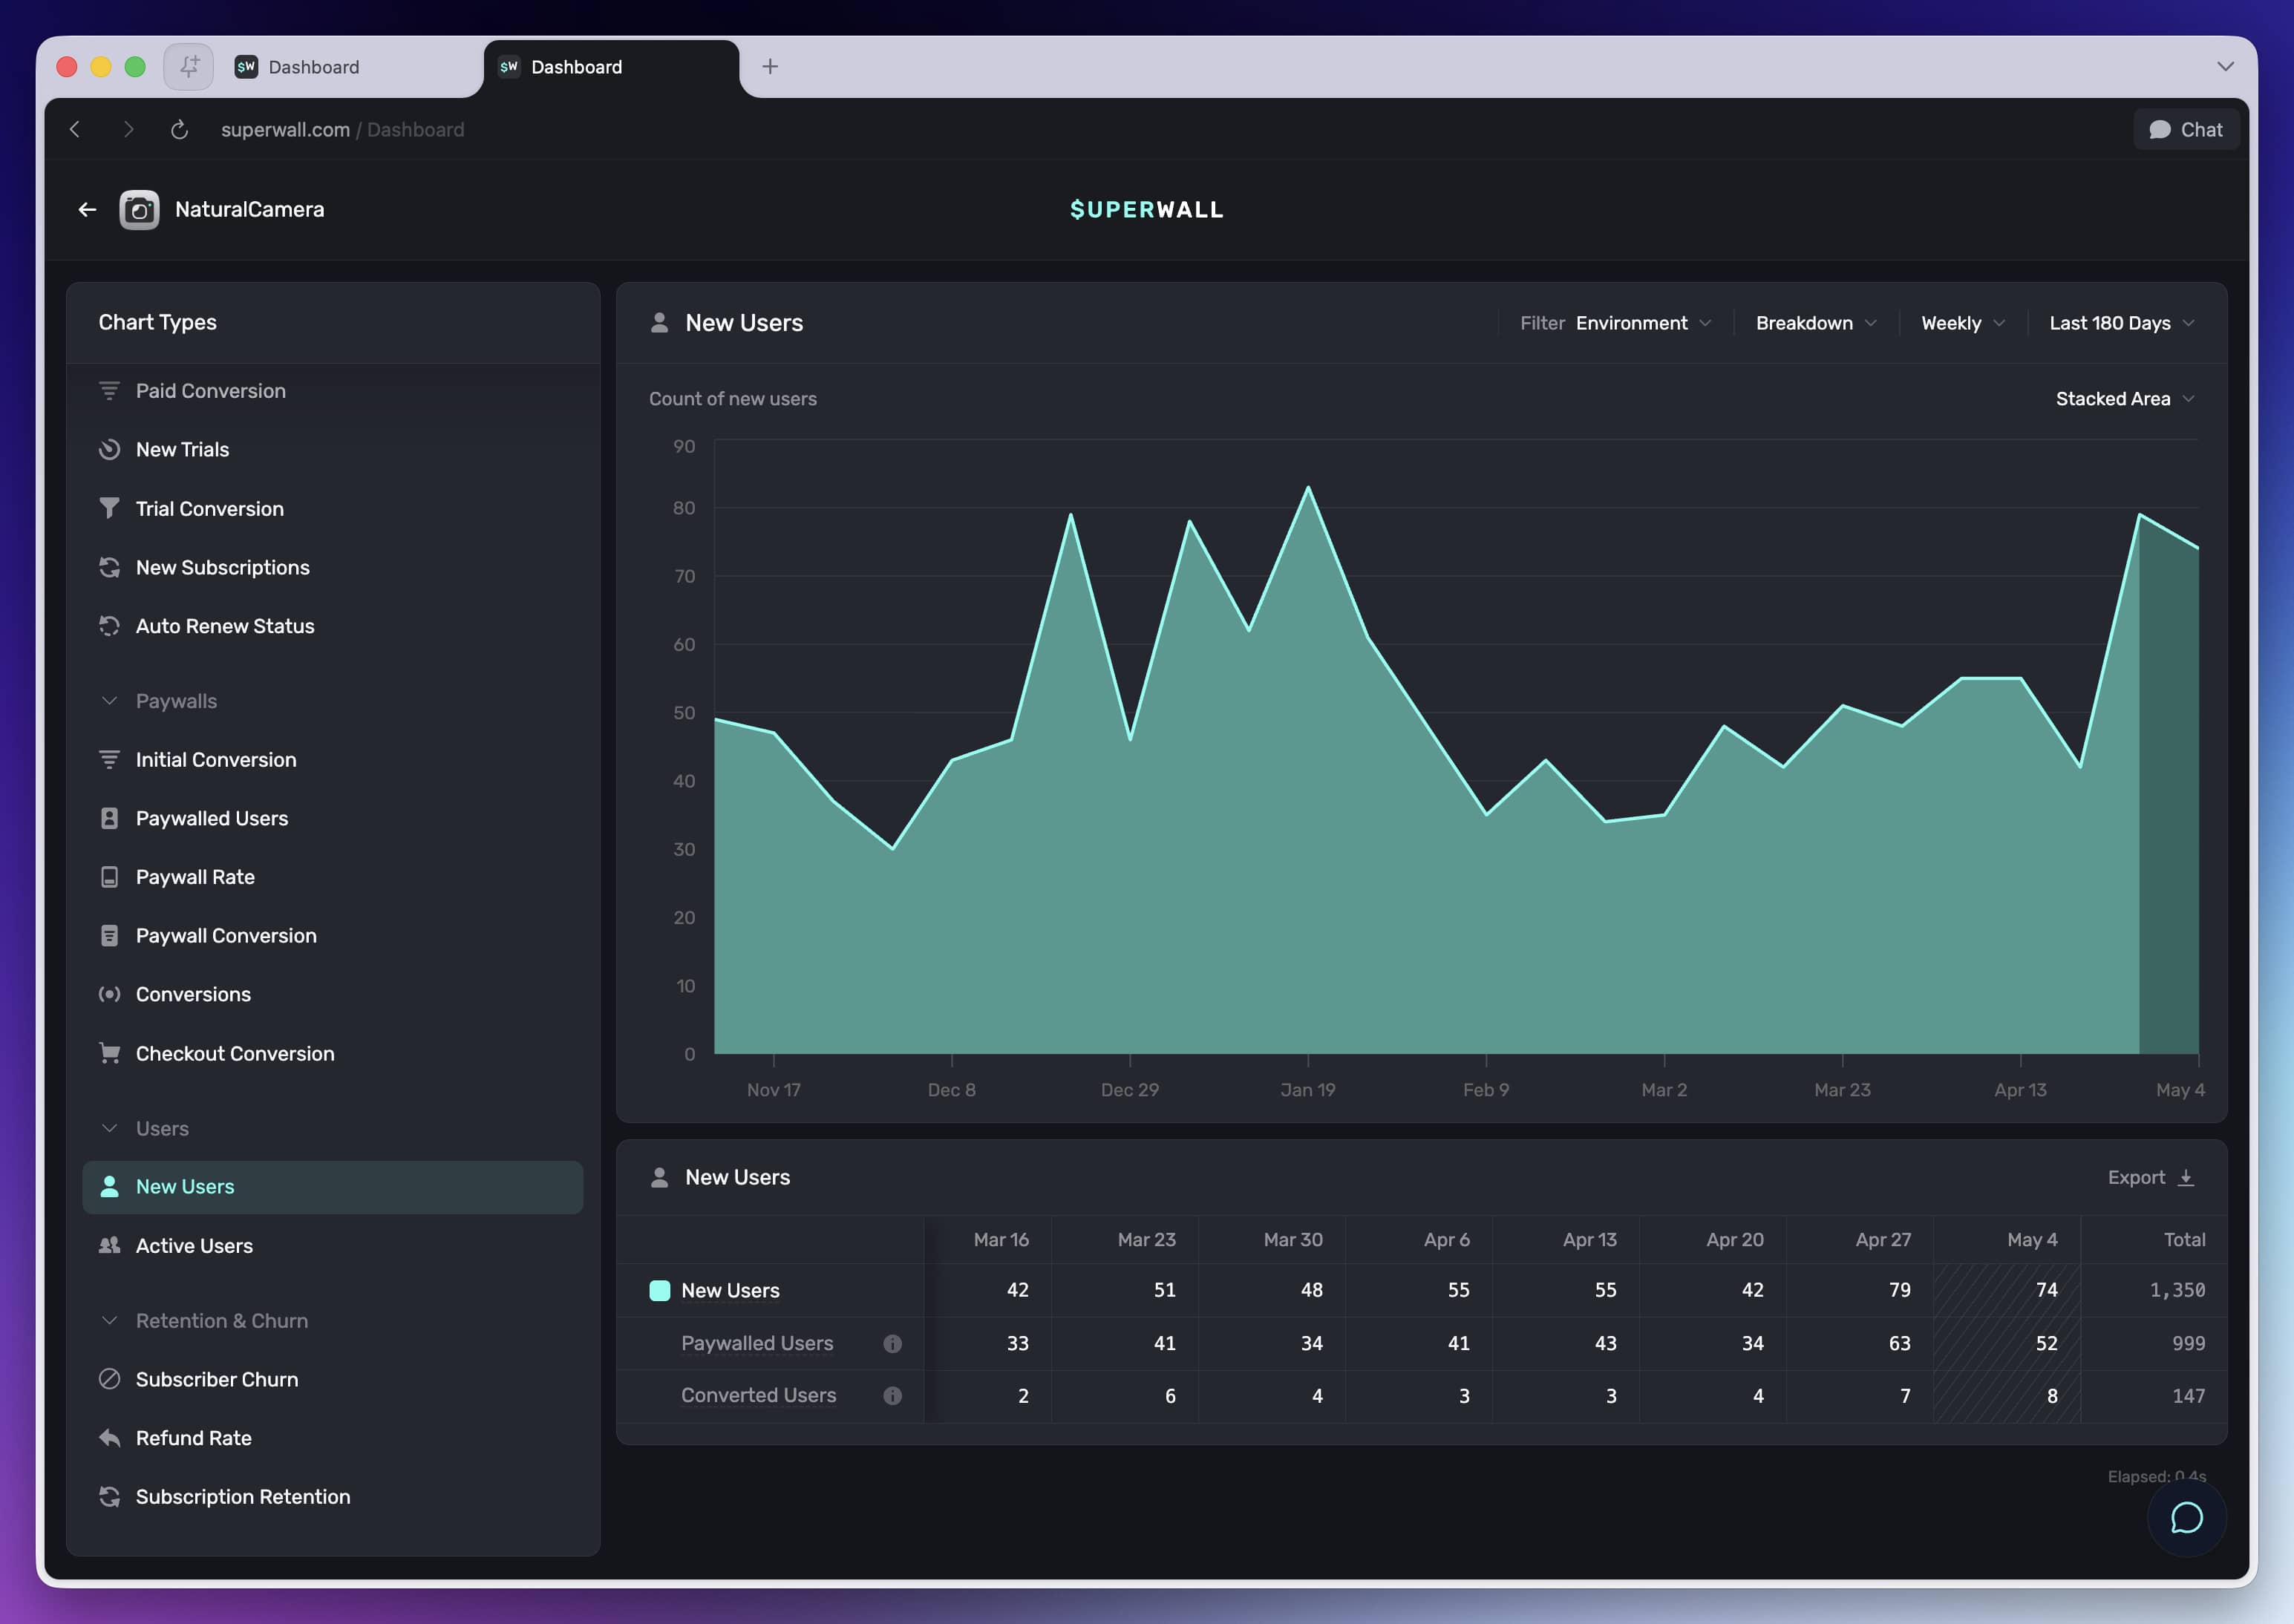Viewport: 2294px width, 1624px height.
Task: Open the Environment filter dropdown
Action: tap(1616, 323)
